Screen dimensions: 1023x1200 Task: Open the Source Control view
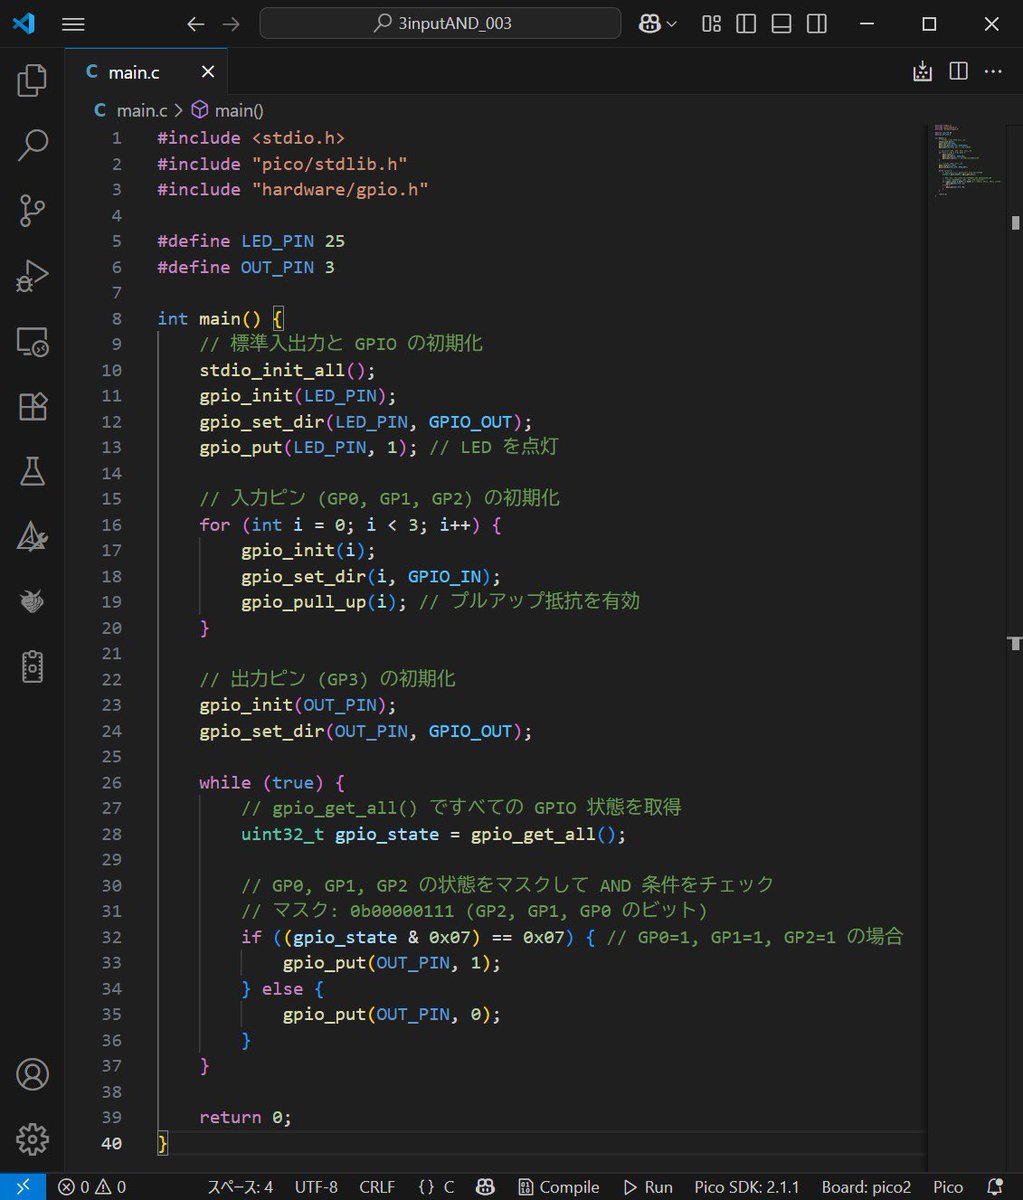pyautogui.click(x=32, y=211)
